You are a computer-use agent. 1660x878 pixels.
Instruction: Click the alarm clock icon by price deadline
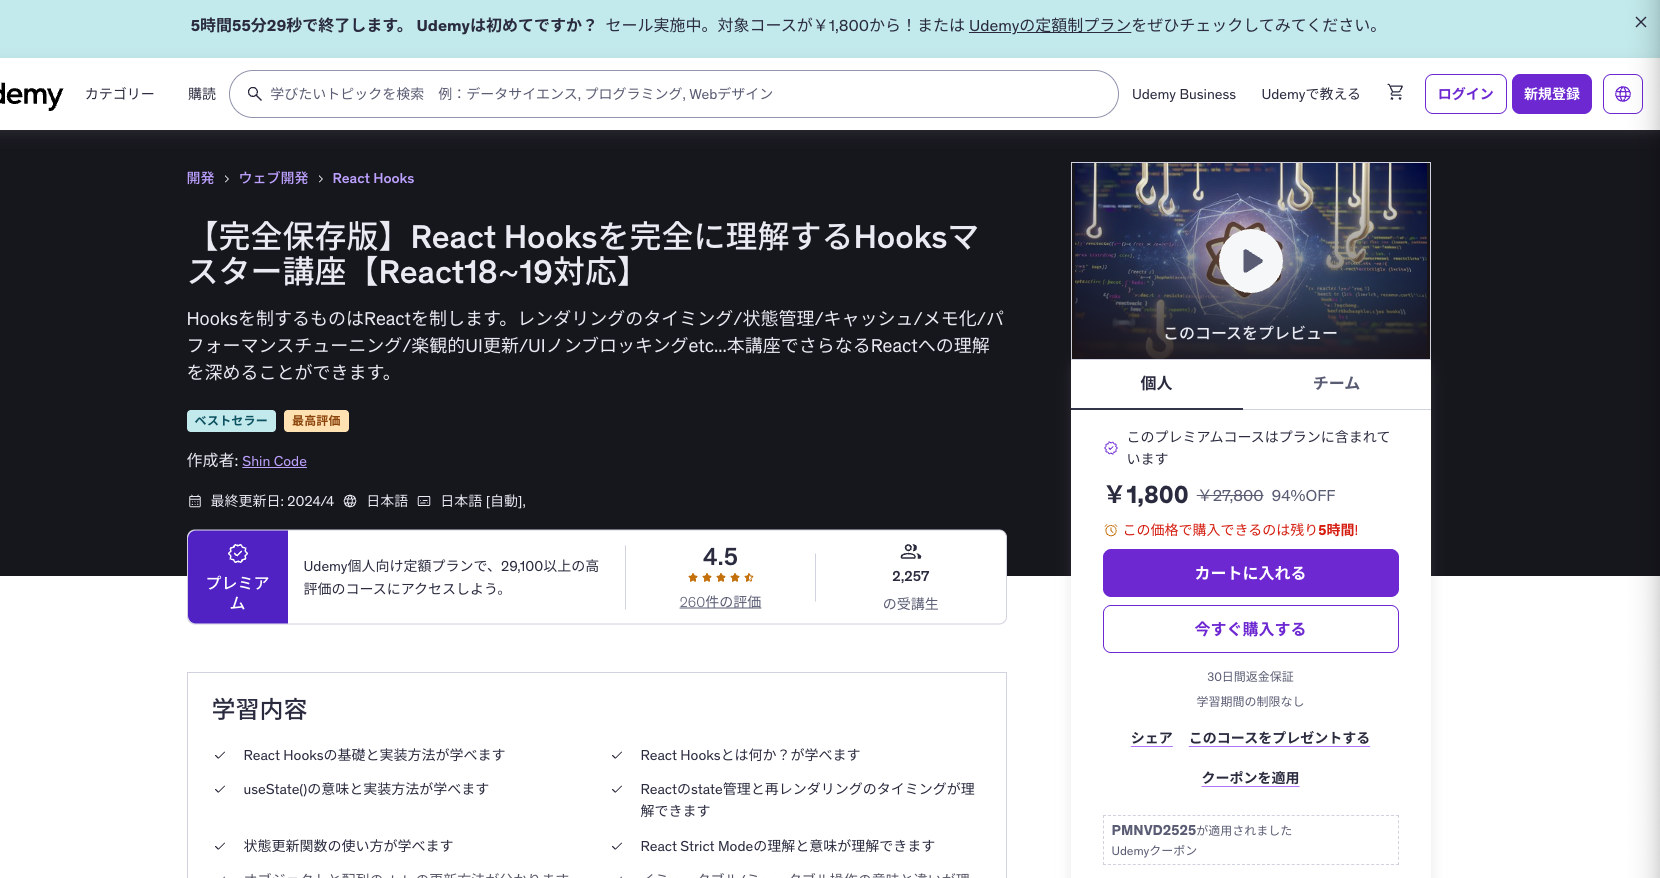[x=1110, y=530]
